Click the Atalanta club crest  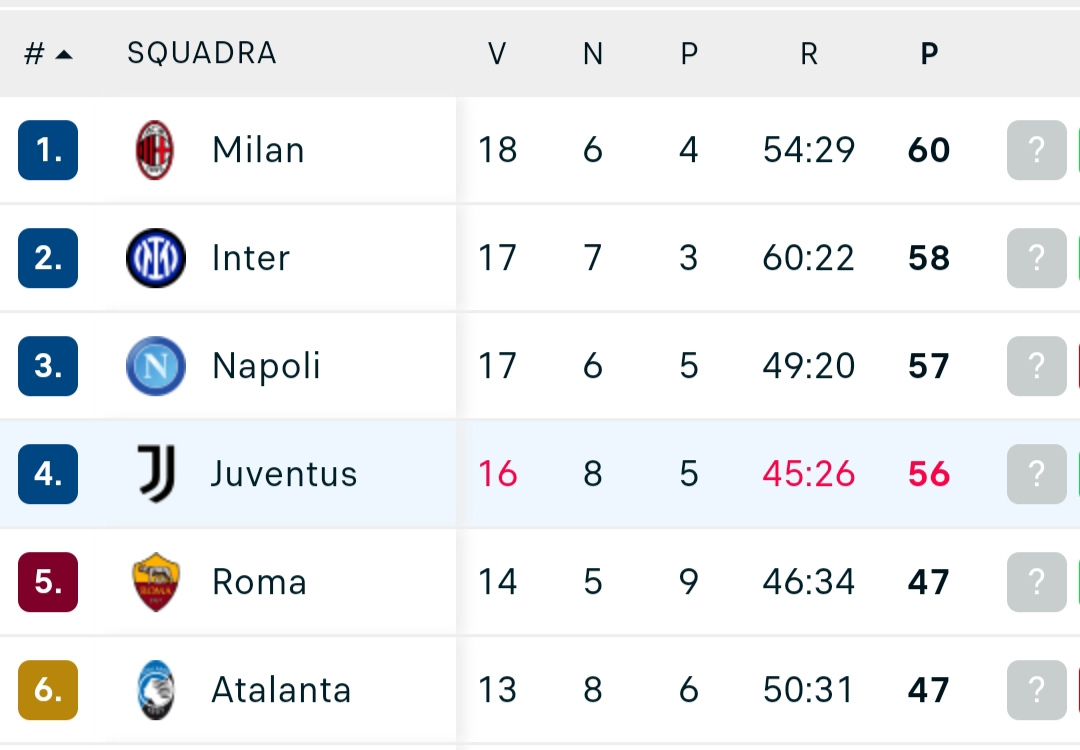pyautogui.click(x=156, y=690)
